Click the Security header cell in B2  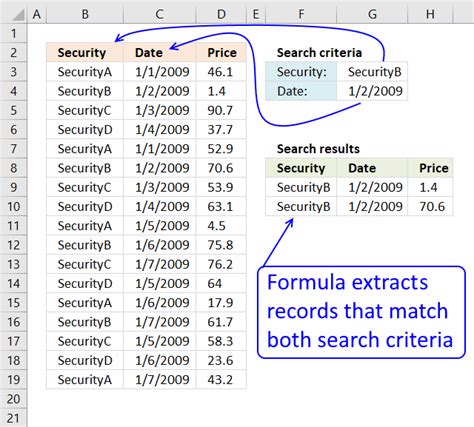[x=85, y=52]
